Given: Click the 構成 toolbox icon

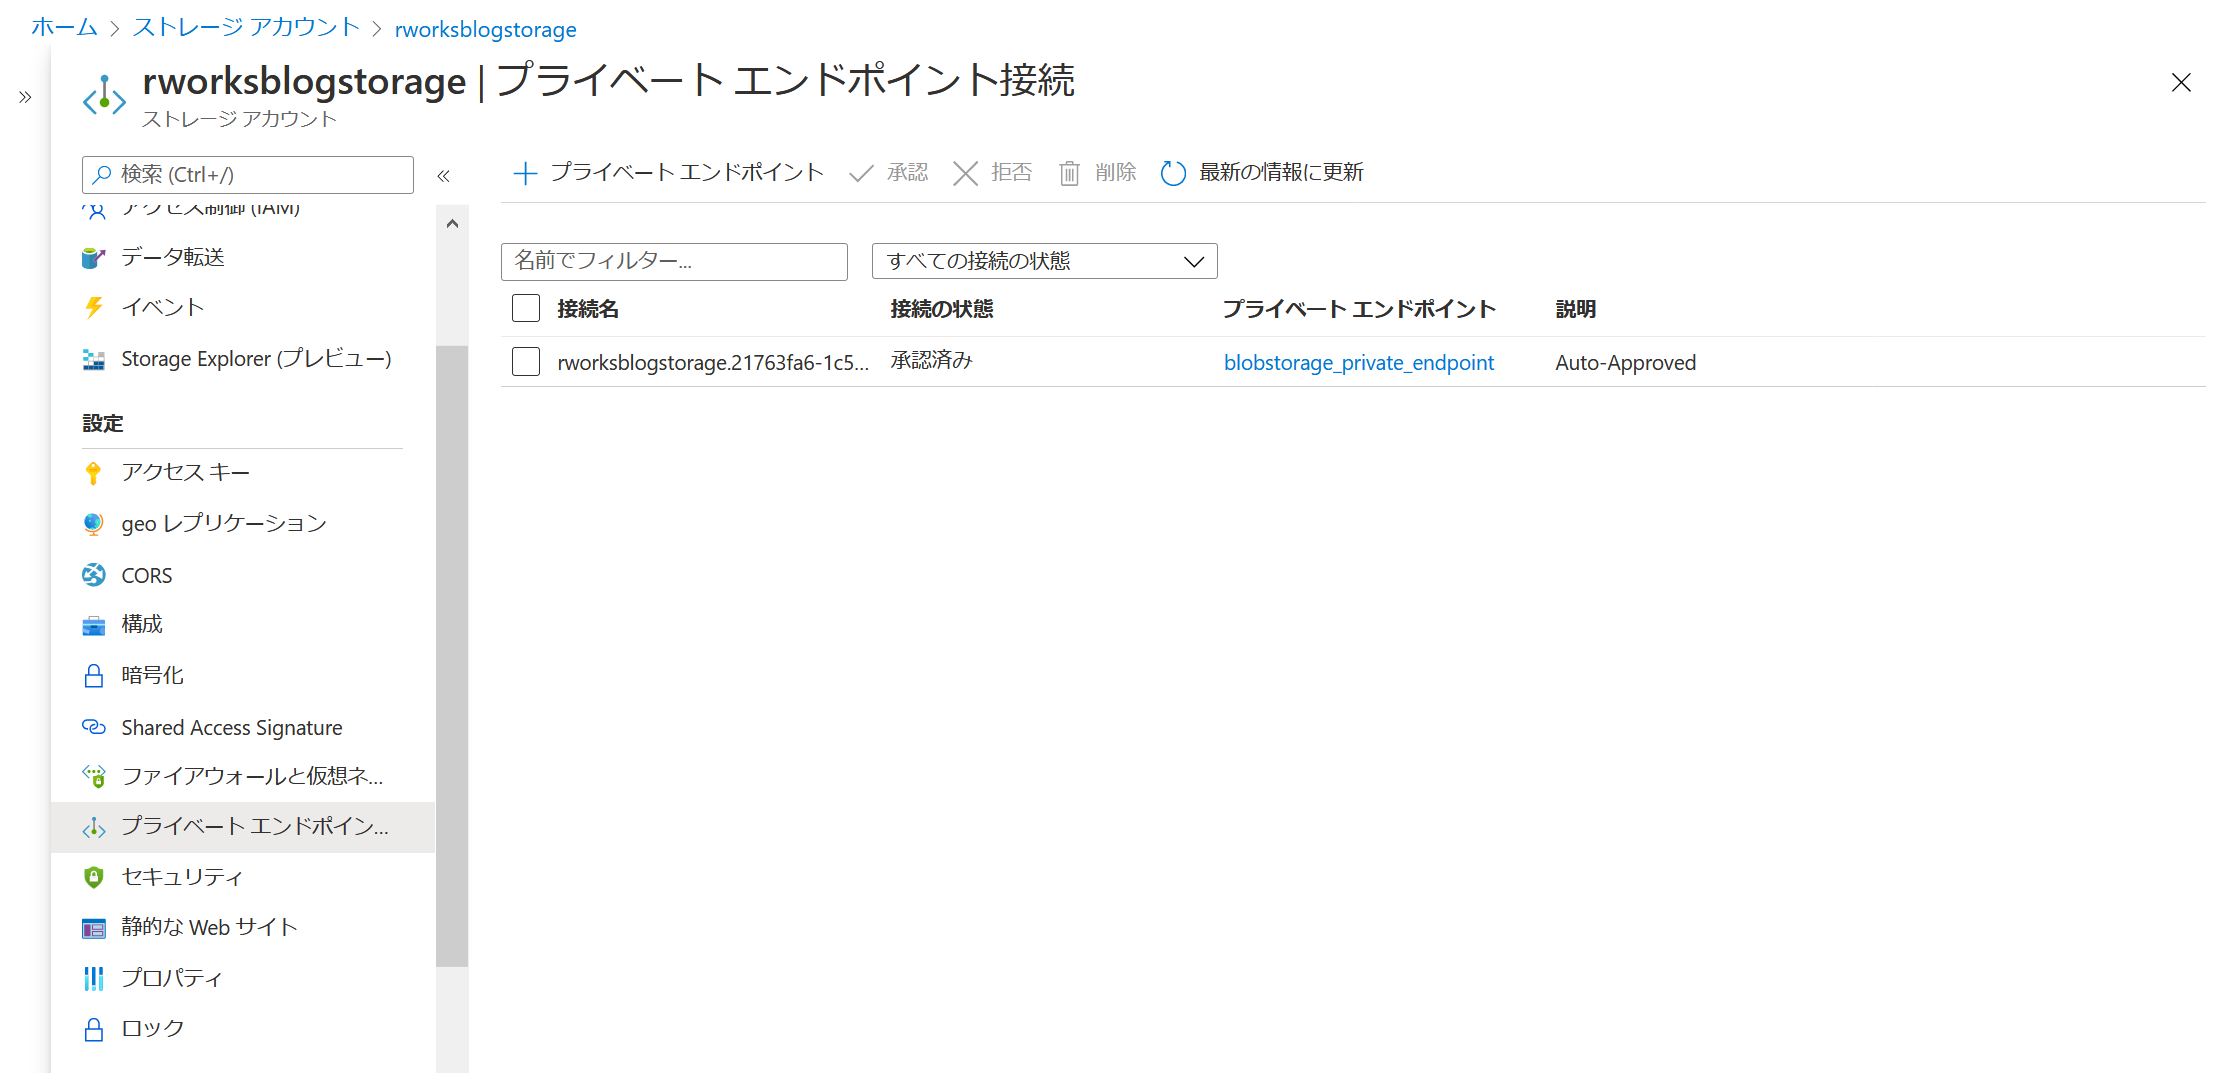Looking at the screenshot, I should (93, 626).
